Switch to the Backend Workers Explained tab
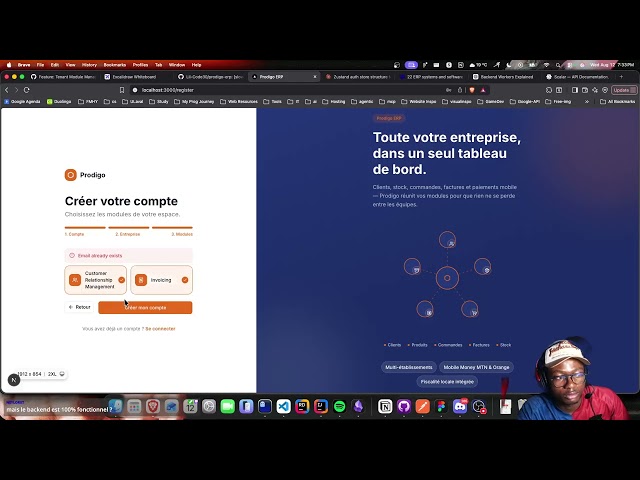Image resolution: width=640 pixels, height=480 pixels. [503, 77]
